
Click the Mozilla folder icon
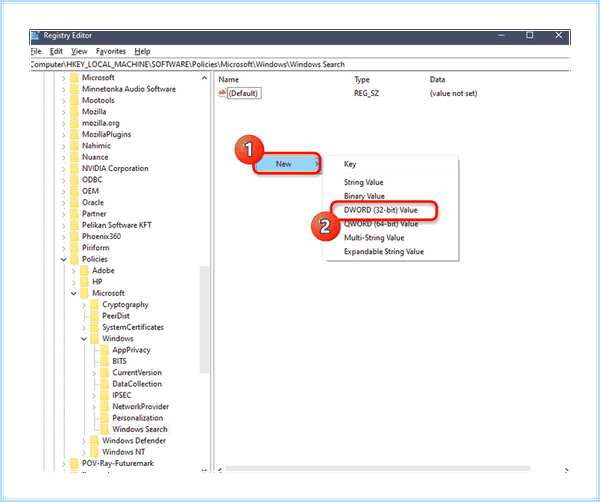tap(74, 112)
